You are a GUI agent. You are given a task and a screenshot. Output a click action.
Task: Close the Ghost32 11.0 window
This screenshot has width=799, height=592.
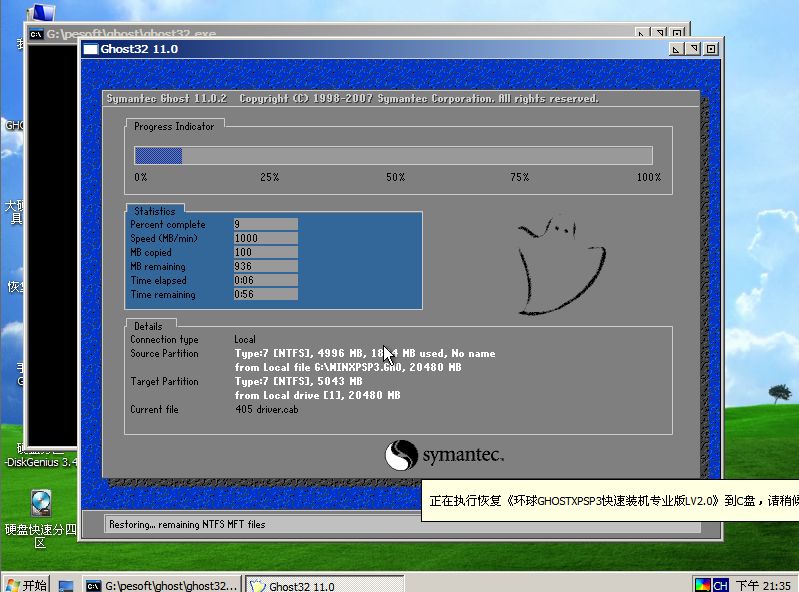[709, 48]
